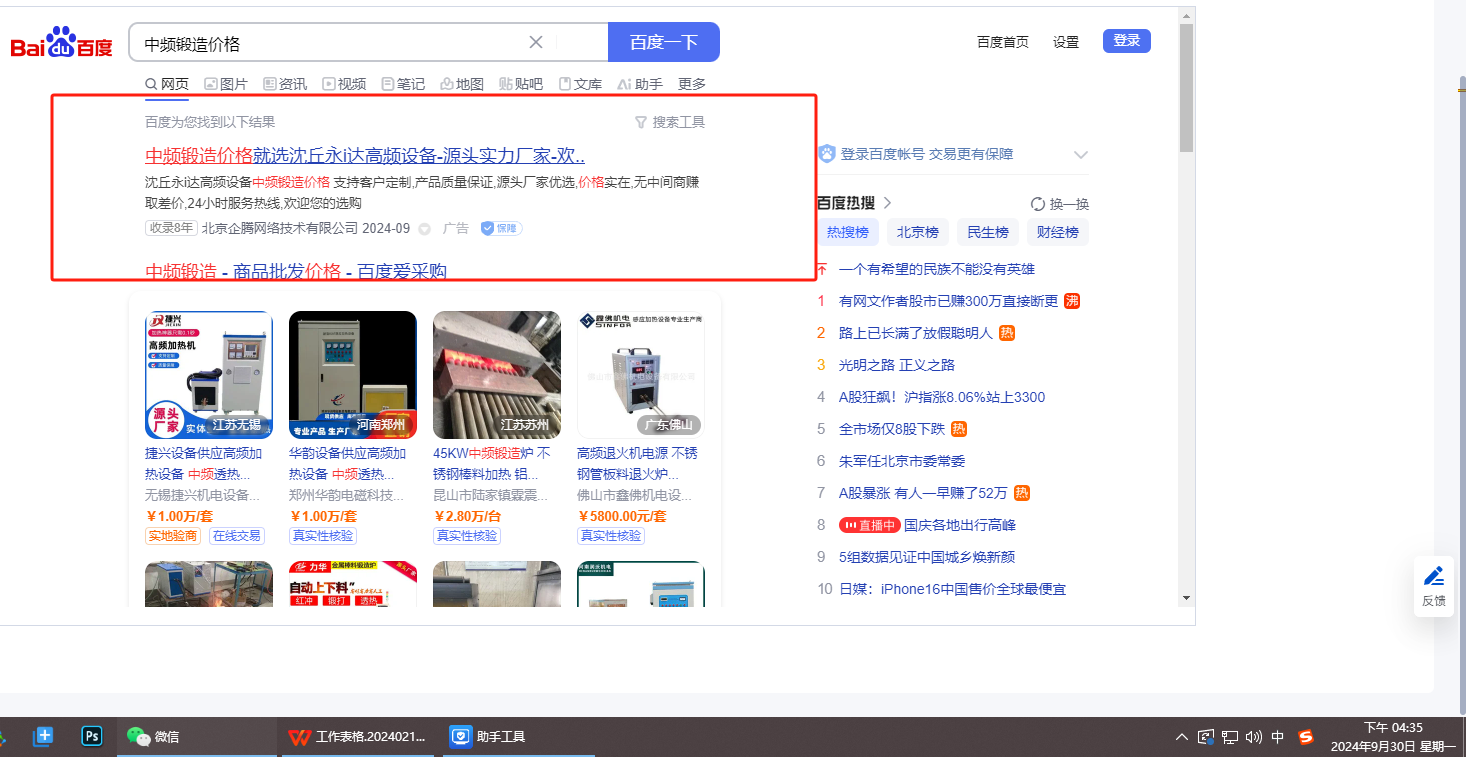This screenshot has height=757, width=1466.
Task: Open hot search 有网文作者股市已赚300万直接断更
Action: [948, 301]
